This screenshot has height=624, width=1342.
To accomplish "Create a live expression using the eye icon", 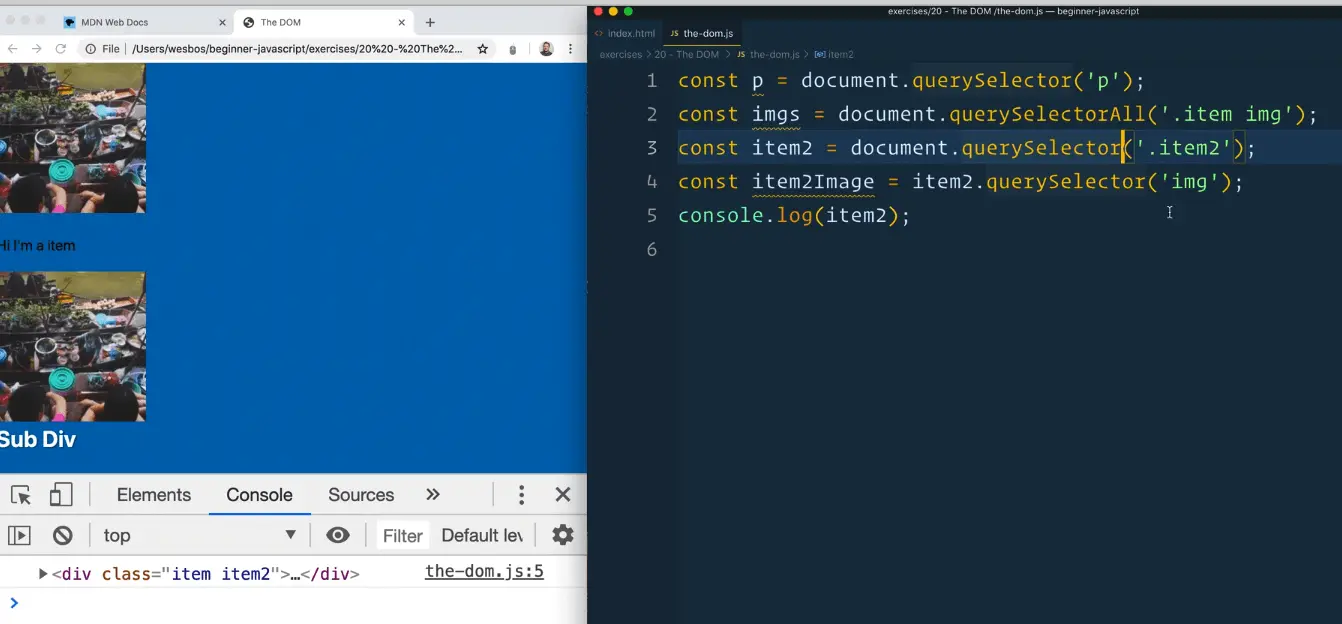I will 338,535.
